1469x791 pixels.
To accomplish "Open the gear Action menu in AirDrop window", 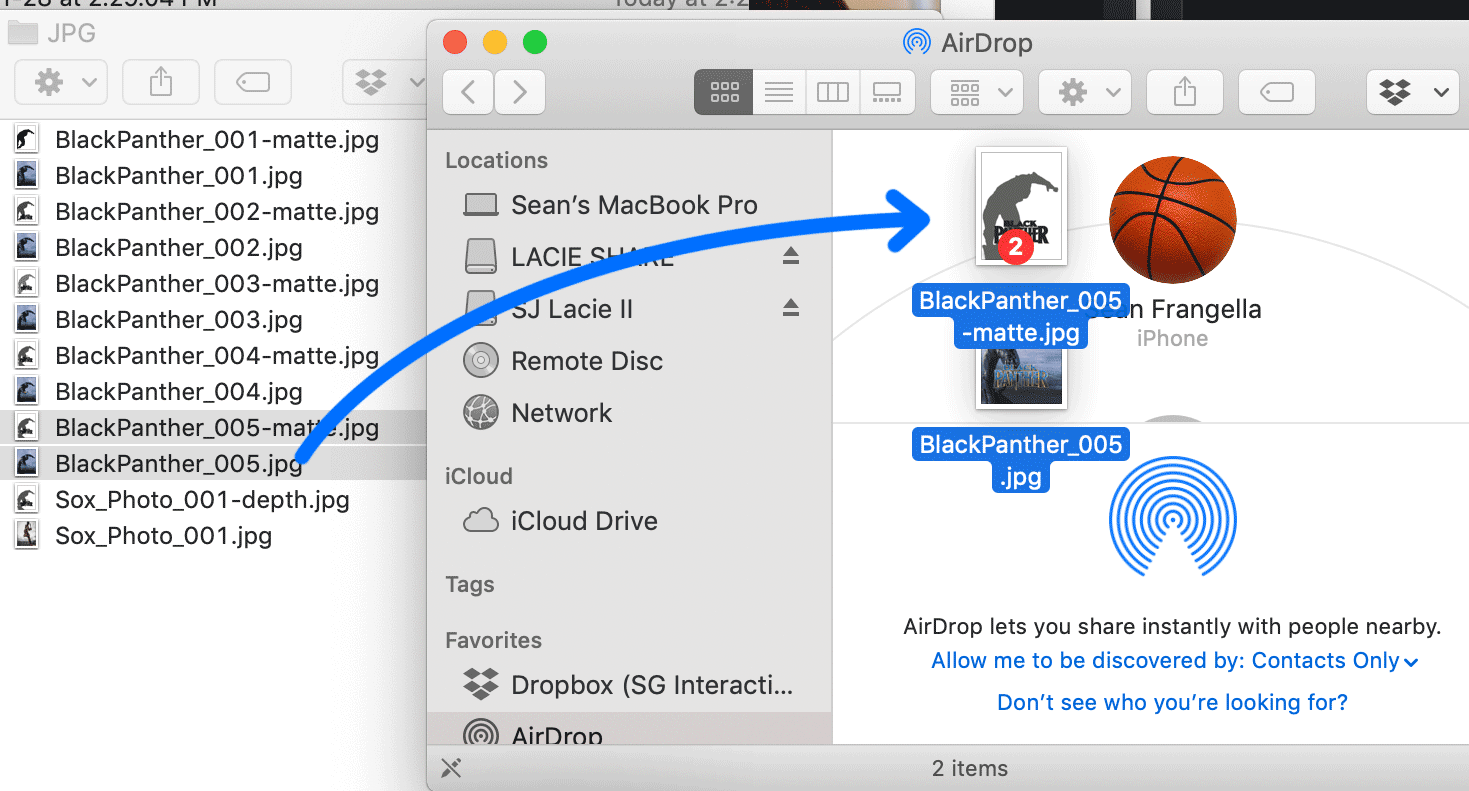I will pyautogui.click(x=1085, y=92).
